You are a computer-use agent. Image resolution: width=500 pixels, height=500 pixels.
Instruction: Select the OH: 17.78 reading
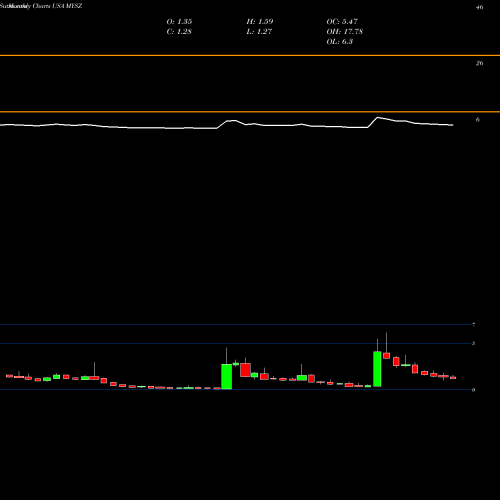click(x=344, y=31)
